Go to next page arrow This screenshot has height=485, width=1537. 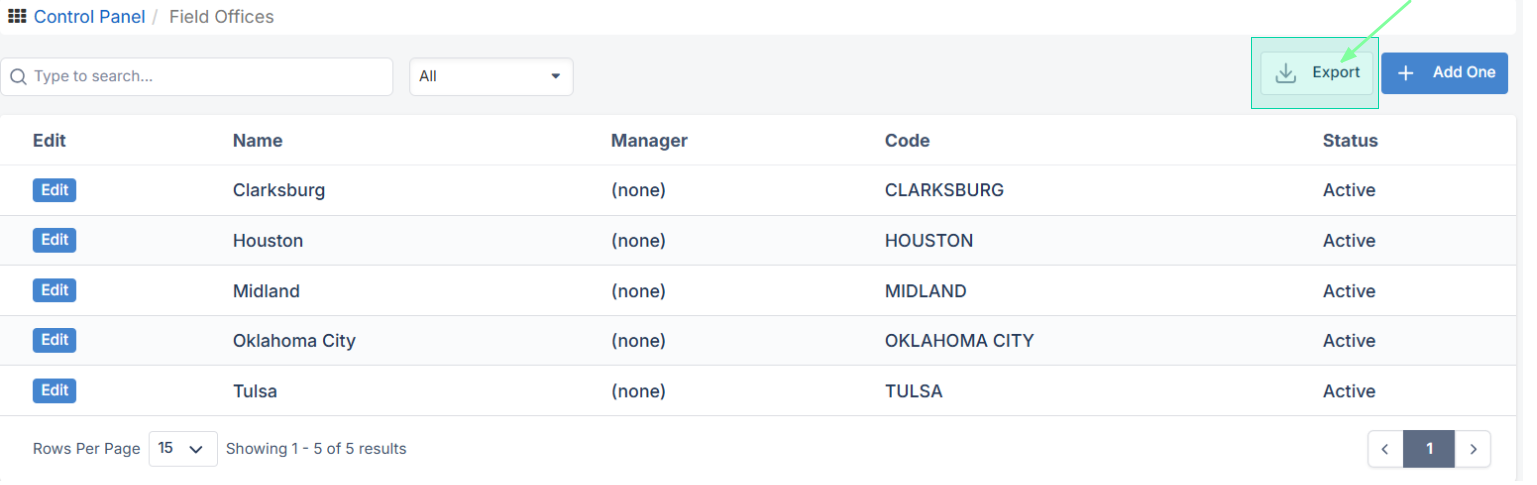point(1473,450)
